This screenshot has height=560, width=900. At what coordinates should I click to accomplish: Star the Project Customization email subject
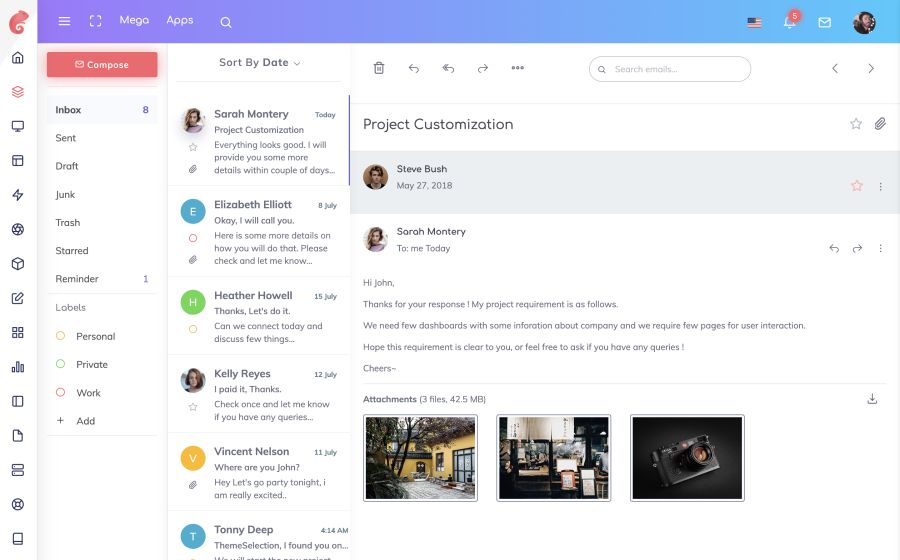(856, 124)
